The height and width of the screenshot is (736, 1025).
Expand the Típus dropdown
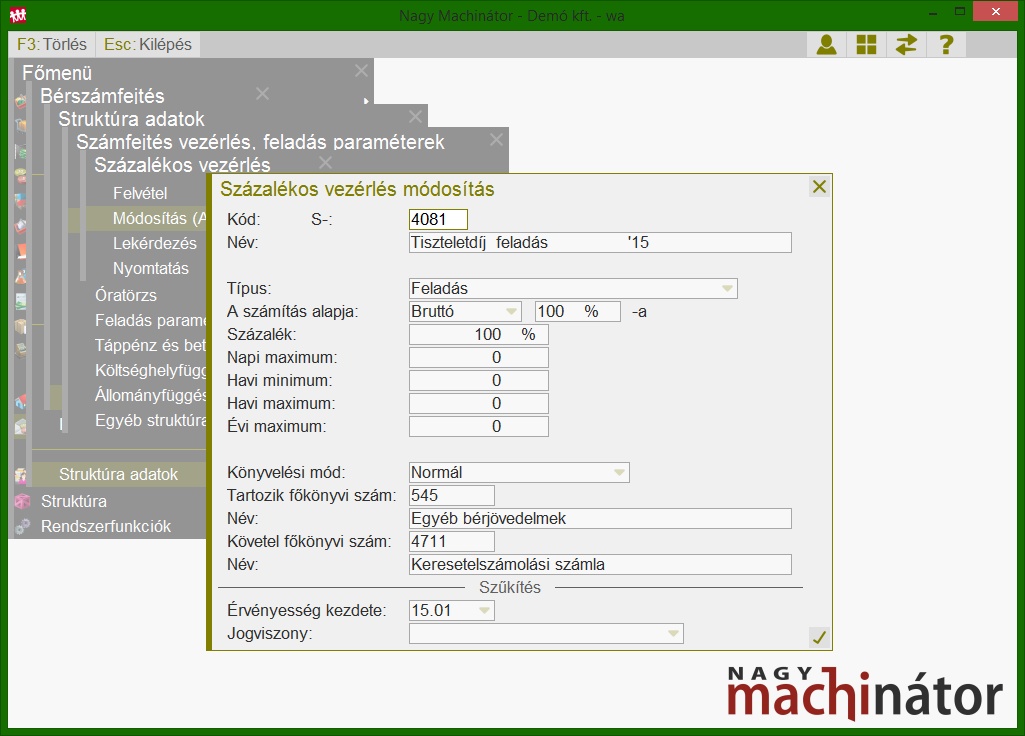click(x=727, y=289)
